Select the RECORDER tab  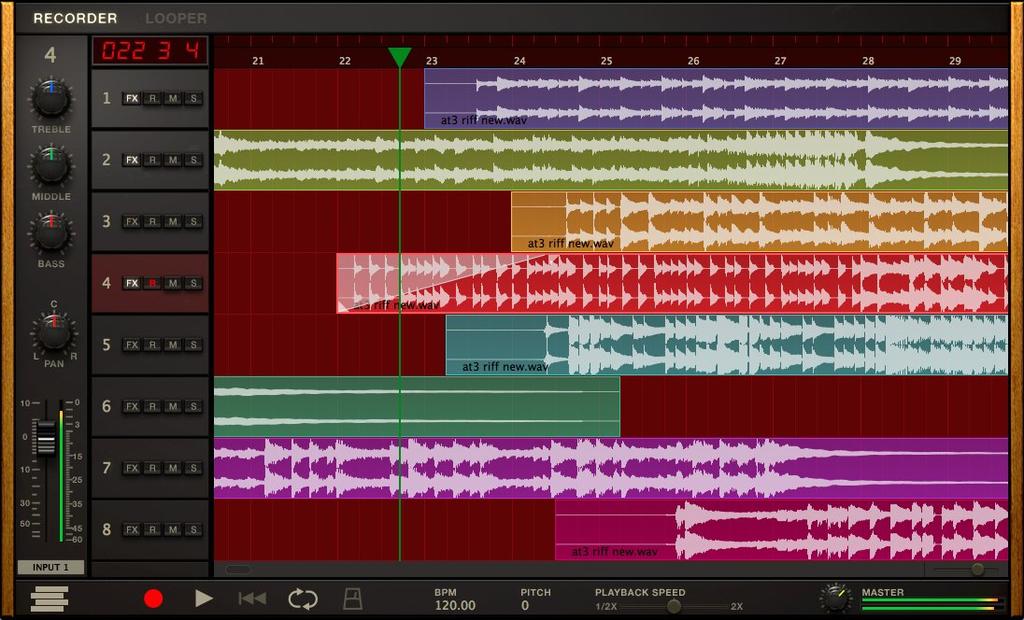tap(75, 18)
